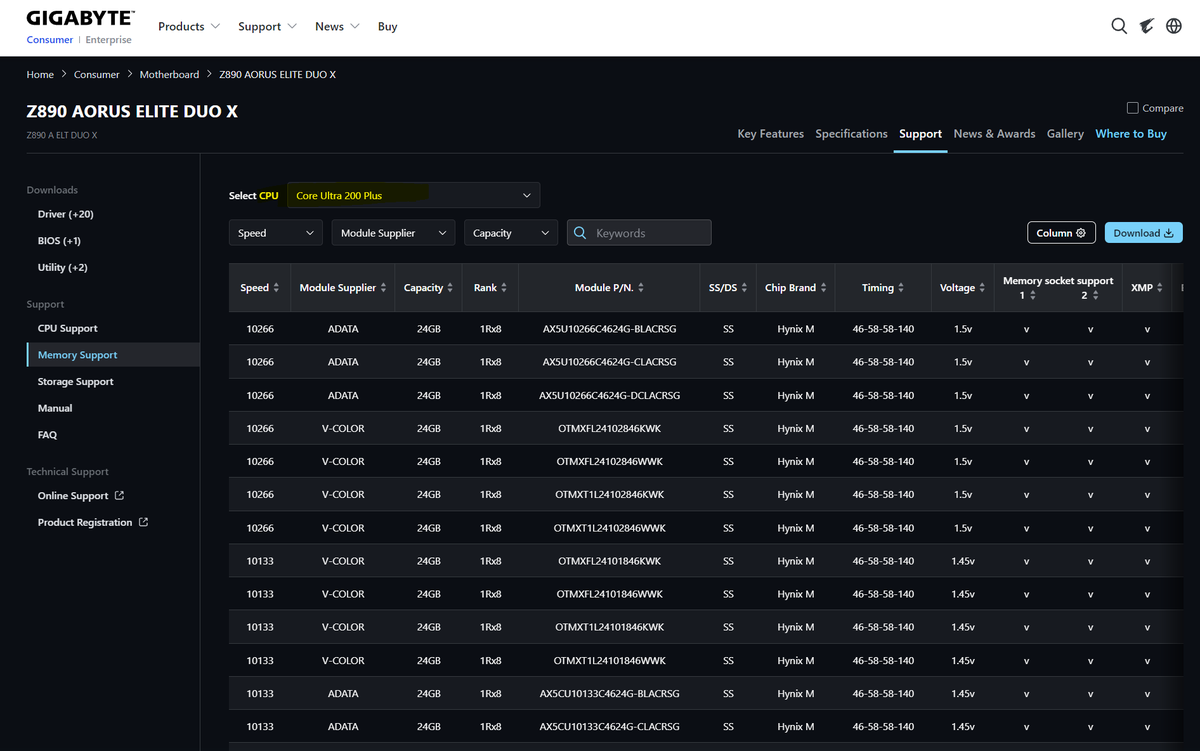Switch to News & Awards tab
The height and width of the screenshot is (751, 1200).
994,134
